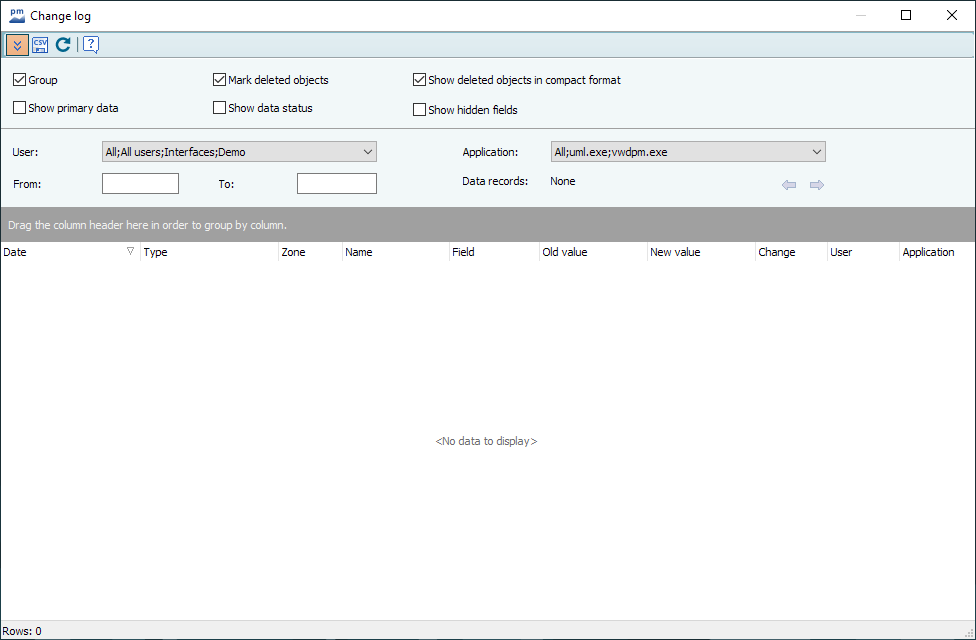Viewport: 976px width, 640px height.
Task: Toggle Mark deleted objects checkbox
Action: click(220, 80)
